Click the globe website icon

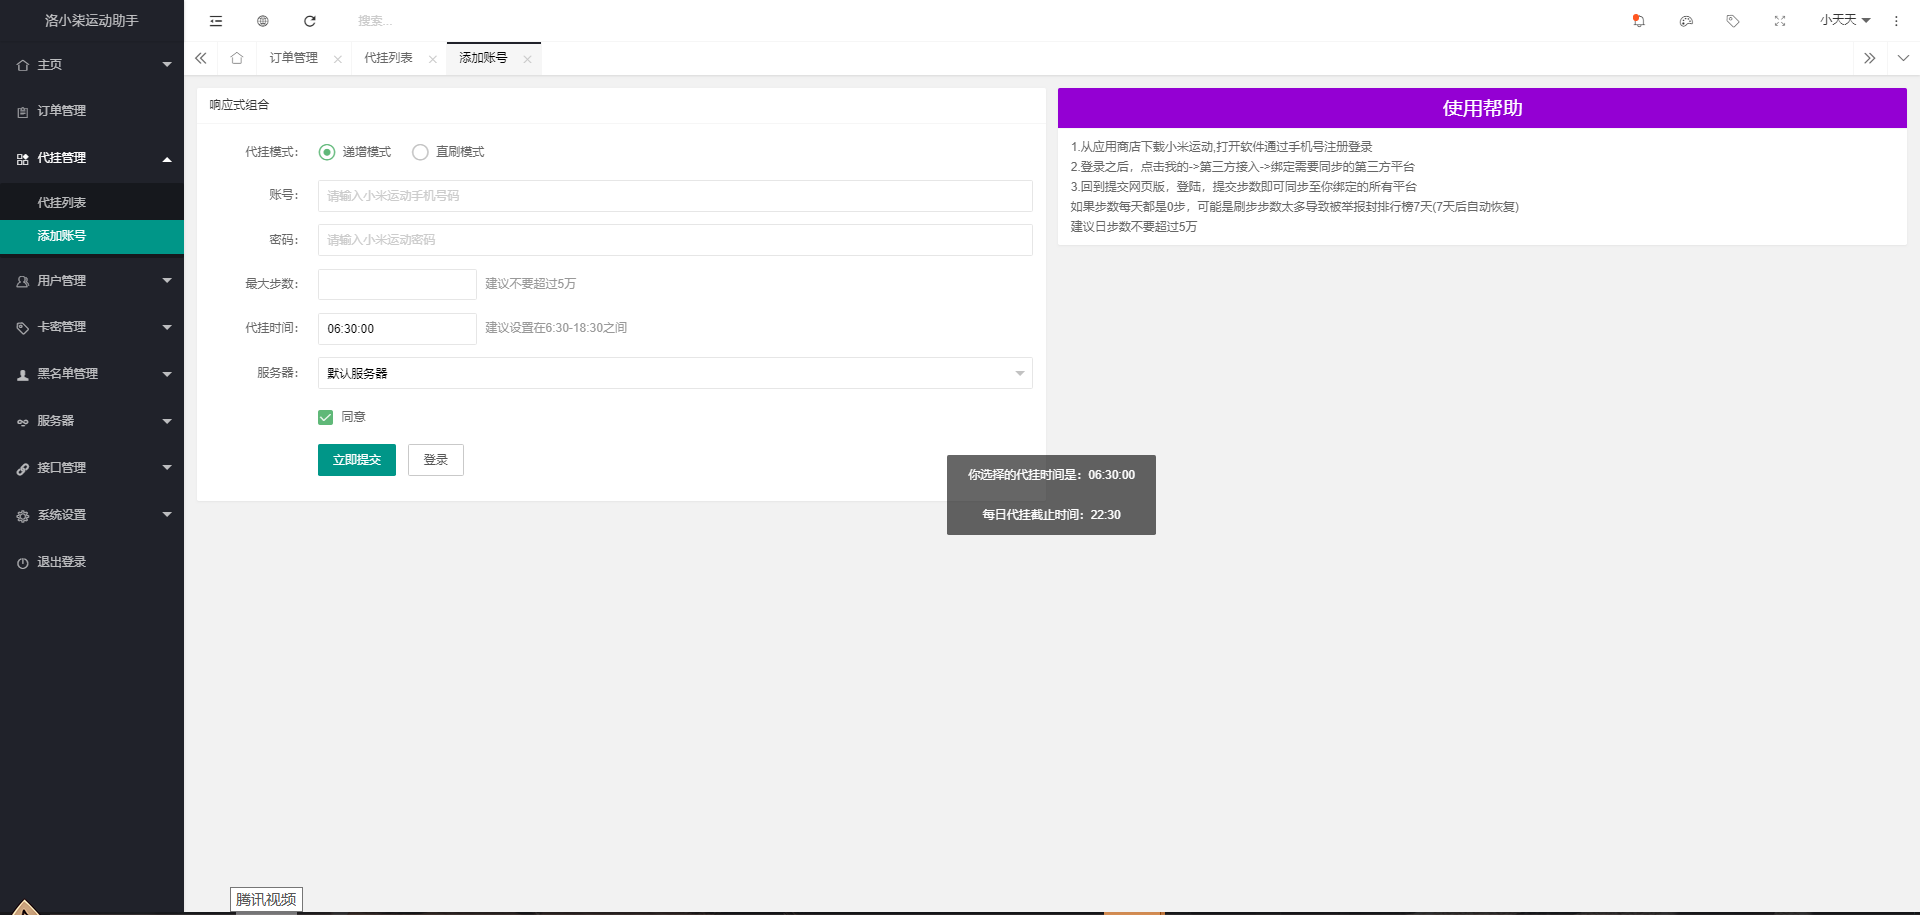[x=263, y=21]
